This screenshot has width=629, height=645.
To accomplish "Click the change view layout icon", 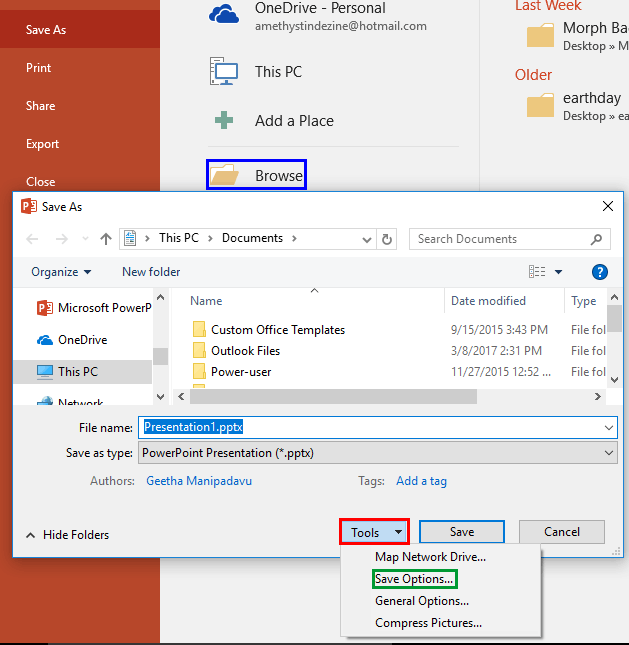I will click(537, 271).
